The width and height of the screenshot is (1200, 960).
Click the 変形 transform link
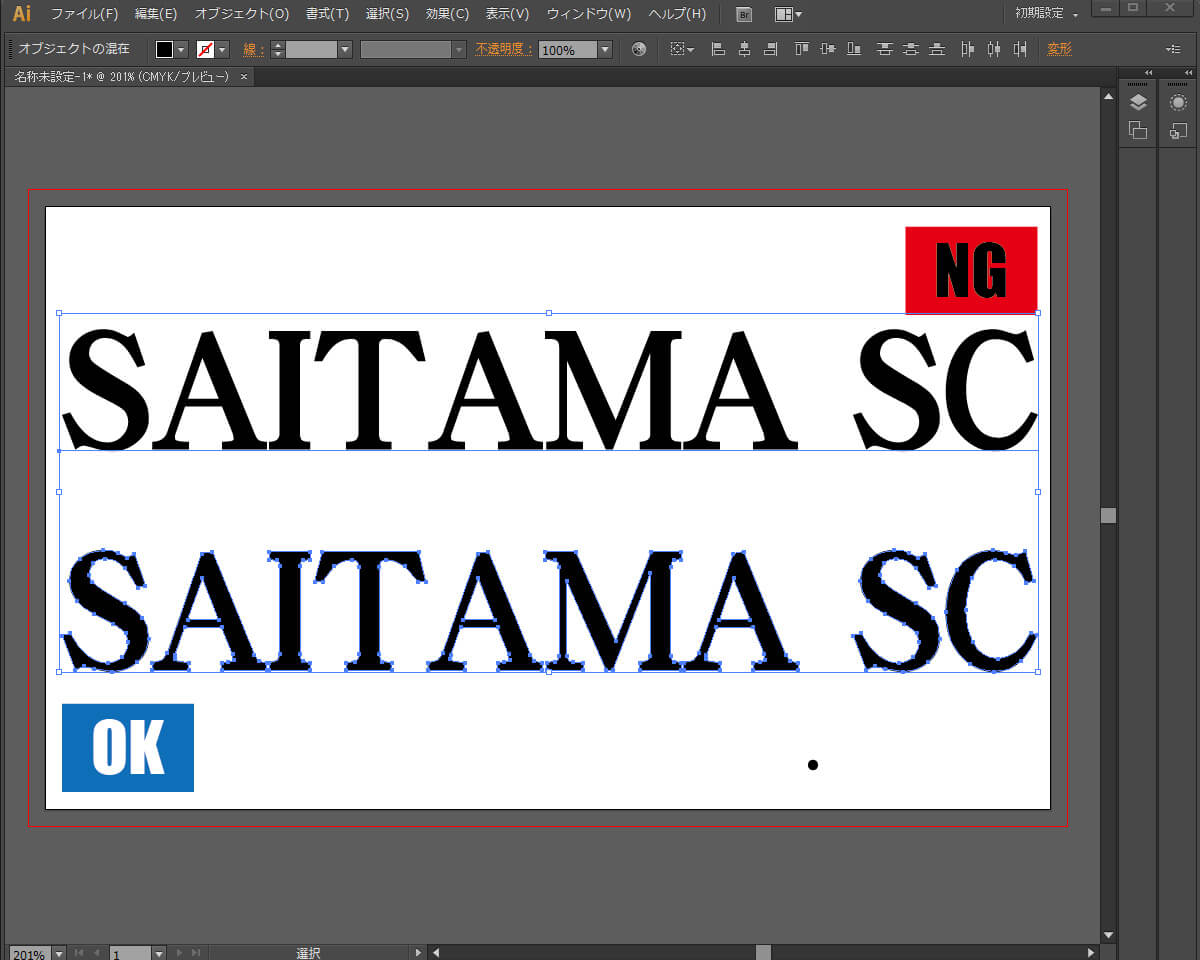click(x=1059, y=49)
